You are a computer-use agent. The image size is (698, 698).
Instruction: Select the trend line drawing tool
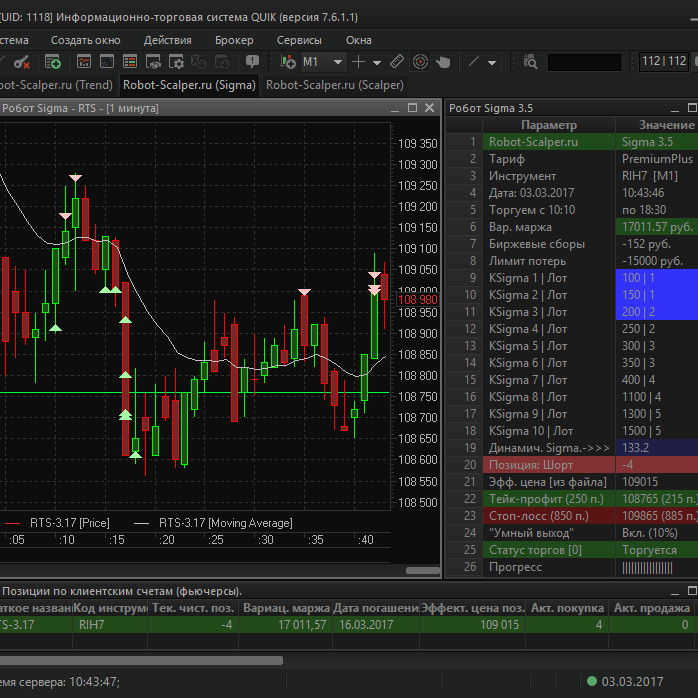(x=474, y=62)
